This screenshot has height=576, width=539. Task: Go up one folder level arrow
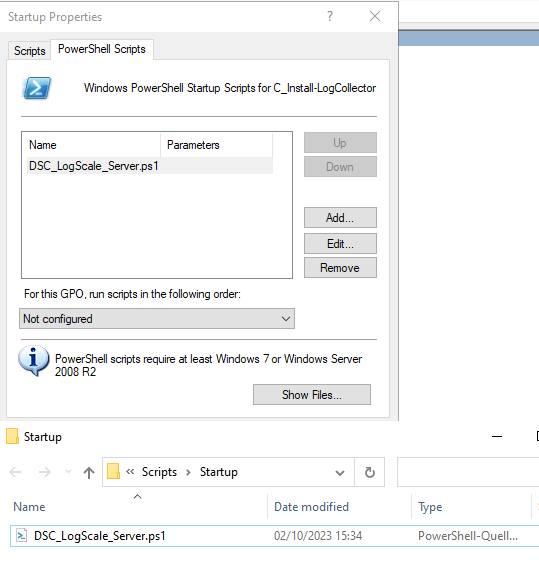89,472
